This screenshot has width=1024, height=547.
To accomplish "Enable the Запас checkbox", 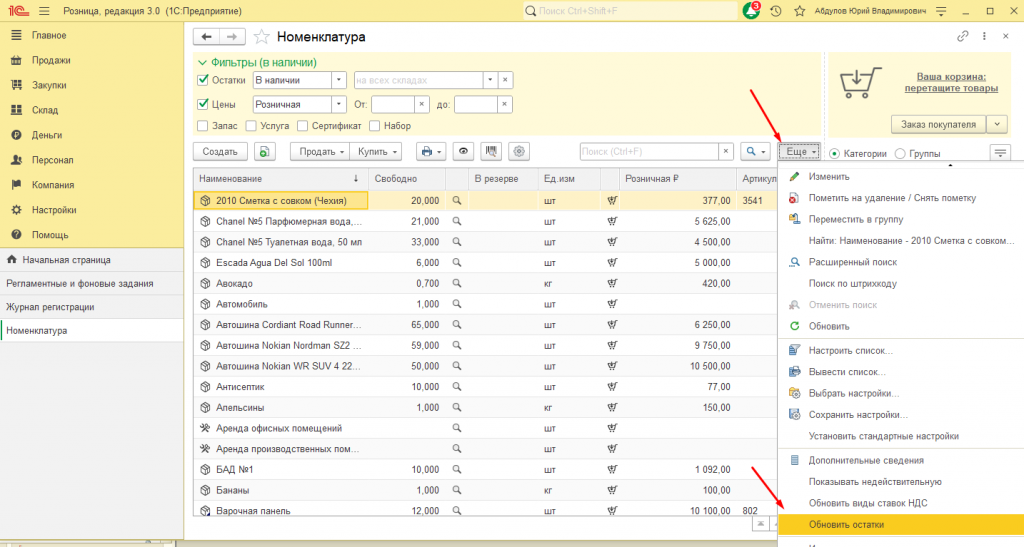I will [202, 125].
